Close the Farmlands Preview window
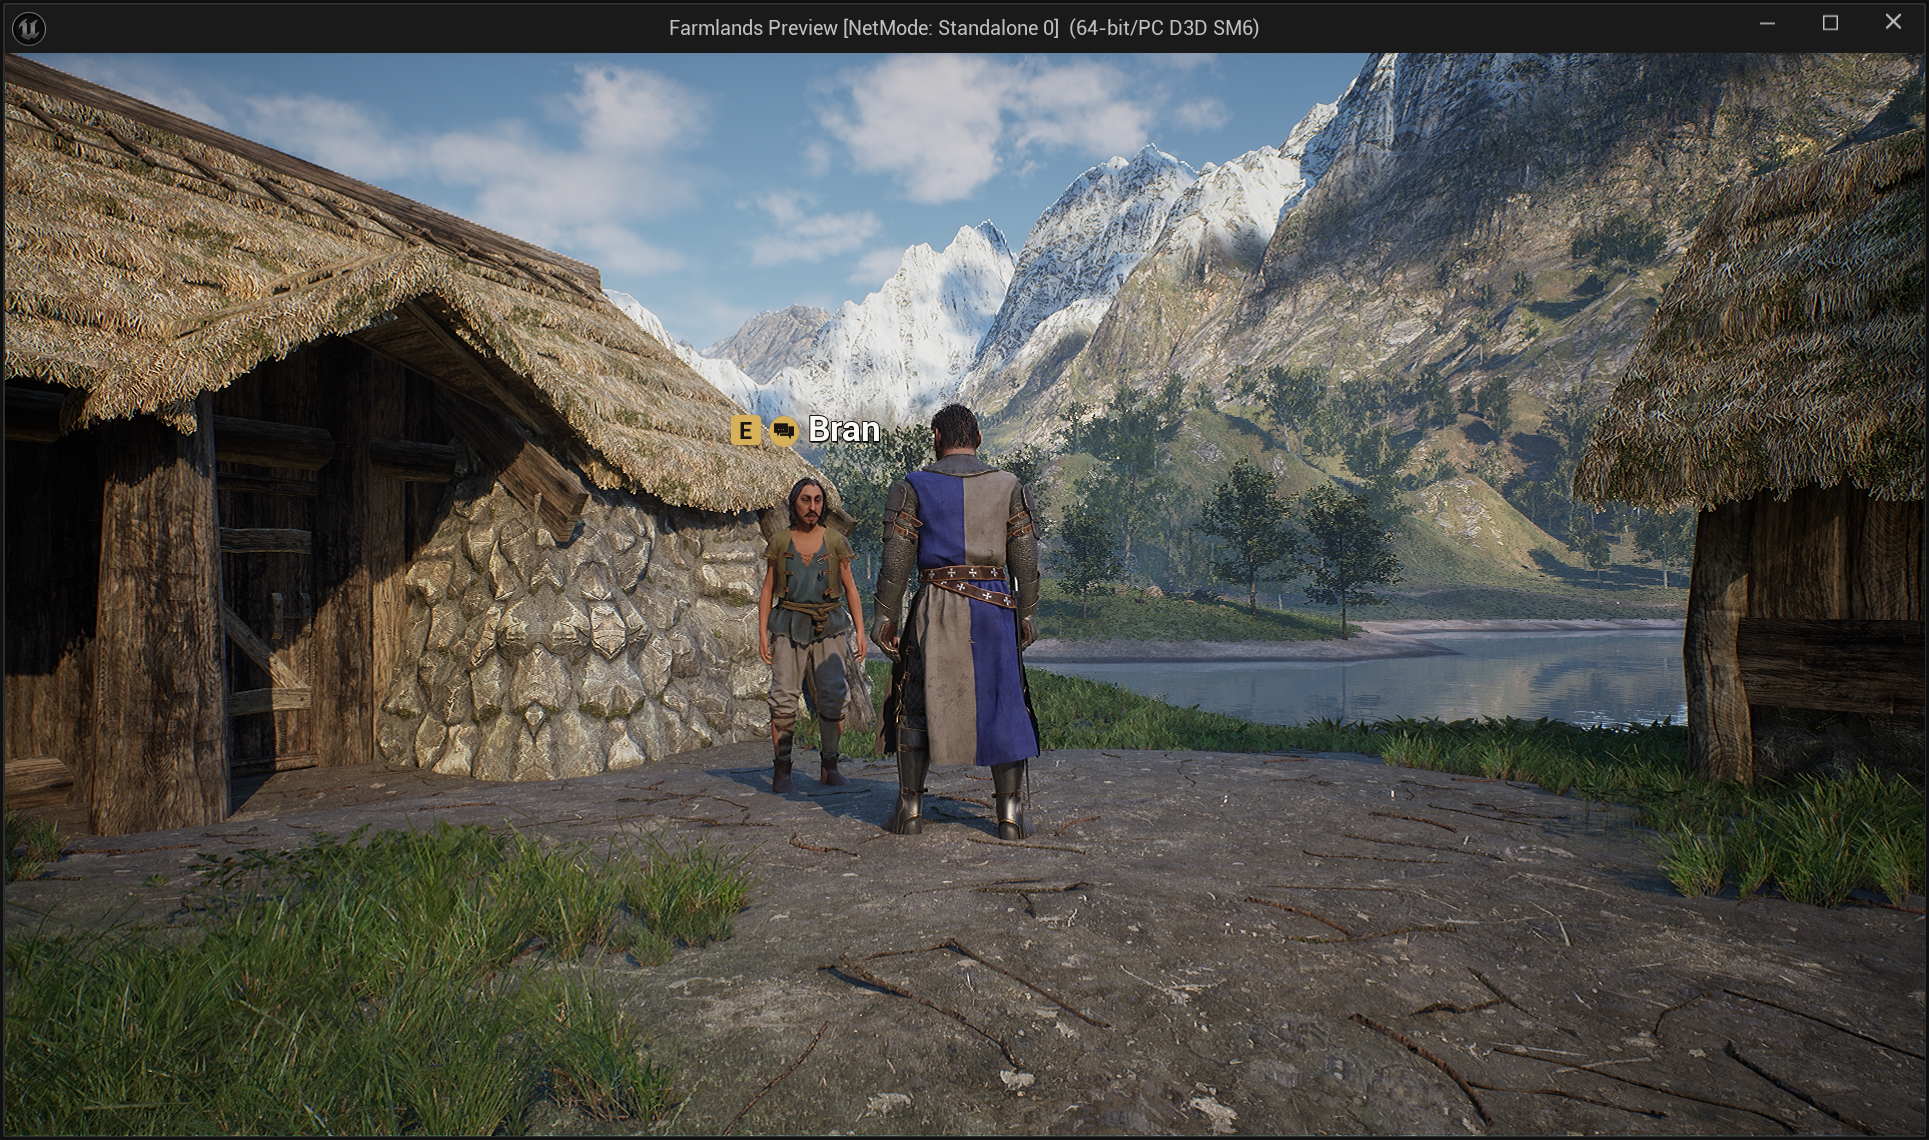 coord(1893,23)
